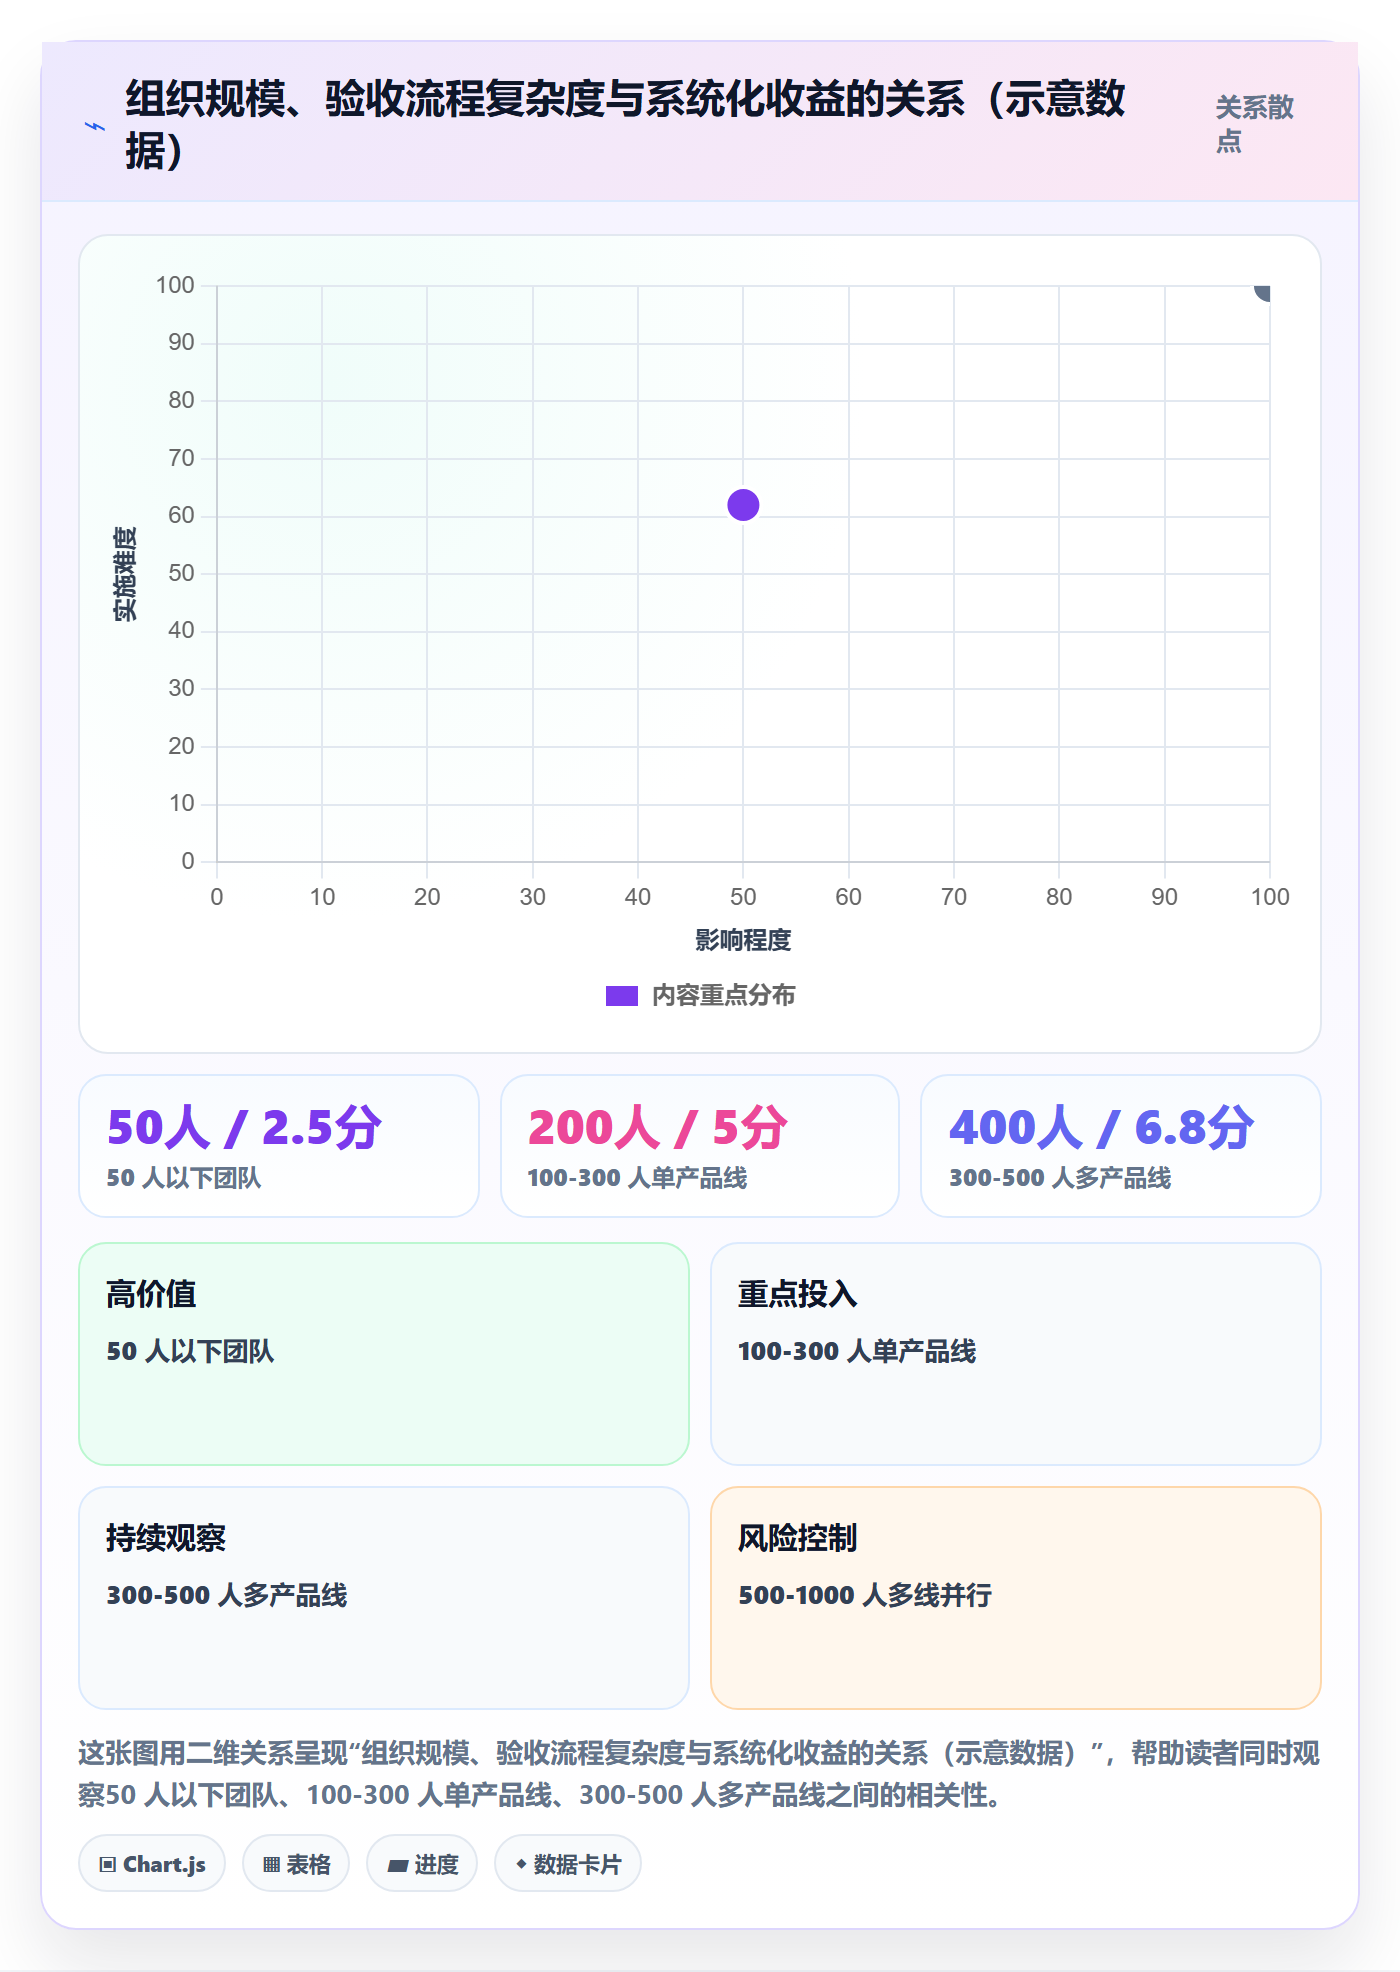The image size is (1400, 1972).
Task: Click the 影响程度 x-axis title
Action: pos(743,940)
